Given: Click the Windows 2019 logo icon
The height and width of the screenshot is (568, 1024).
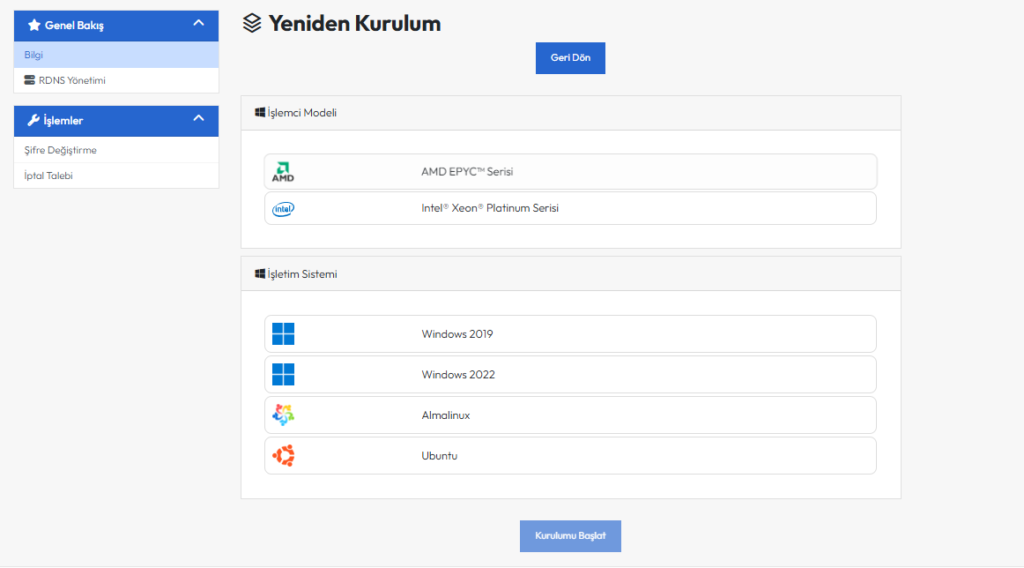Looking at the screenshot, I should 283,334.
